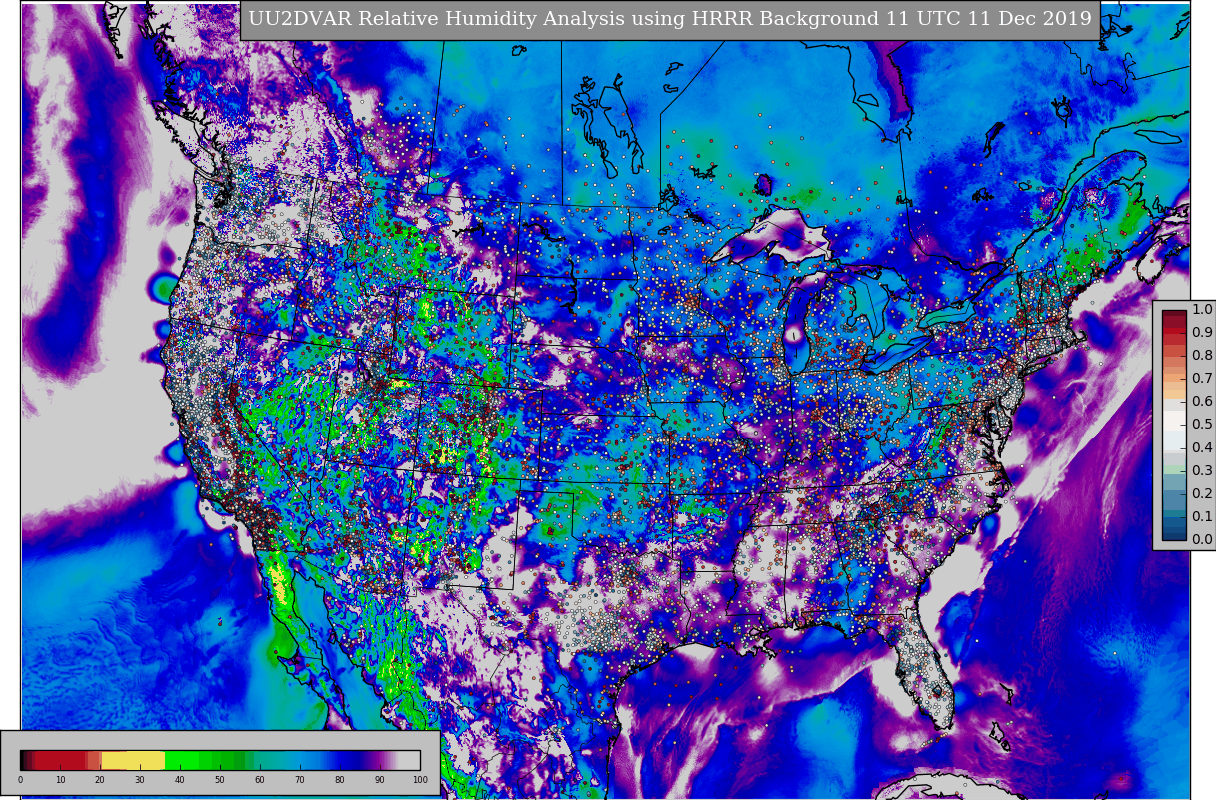Click the '90' tick label under bottom colorbar
Image resolution: width=1216 pixels, height=800 pixels.
click(380, 780)
